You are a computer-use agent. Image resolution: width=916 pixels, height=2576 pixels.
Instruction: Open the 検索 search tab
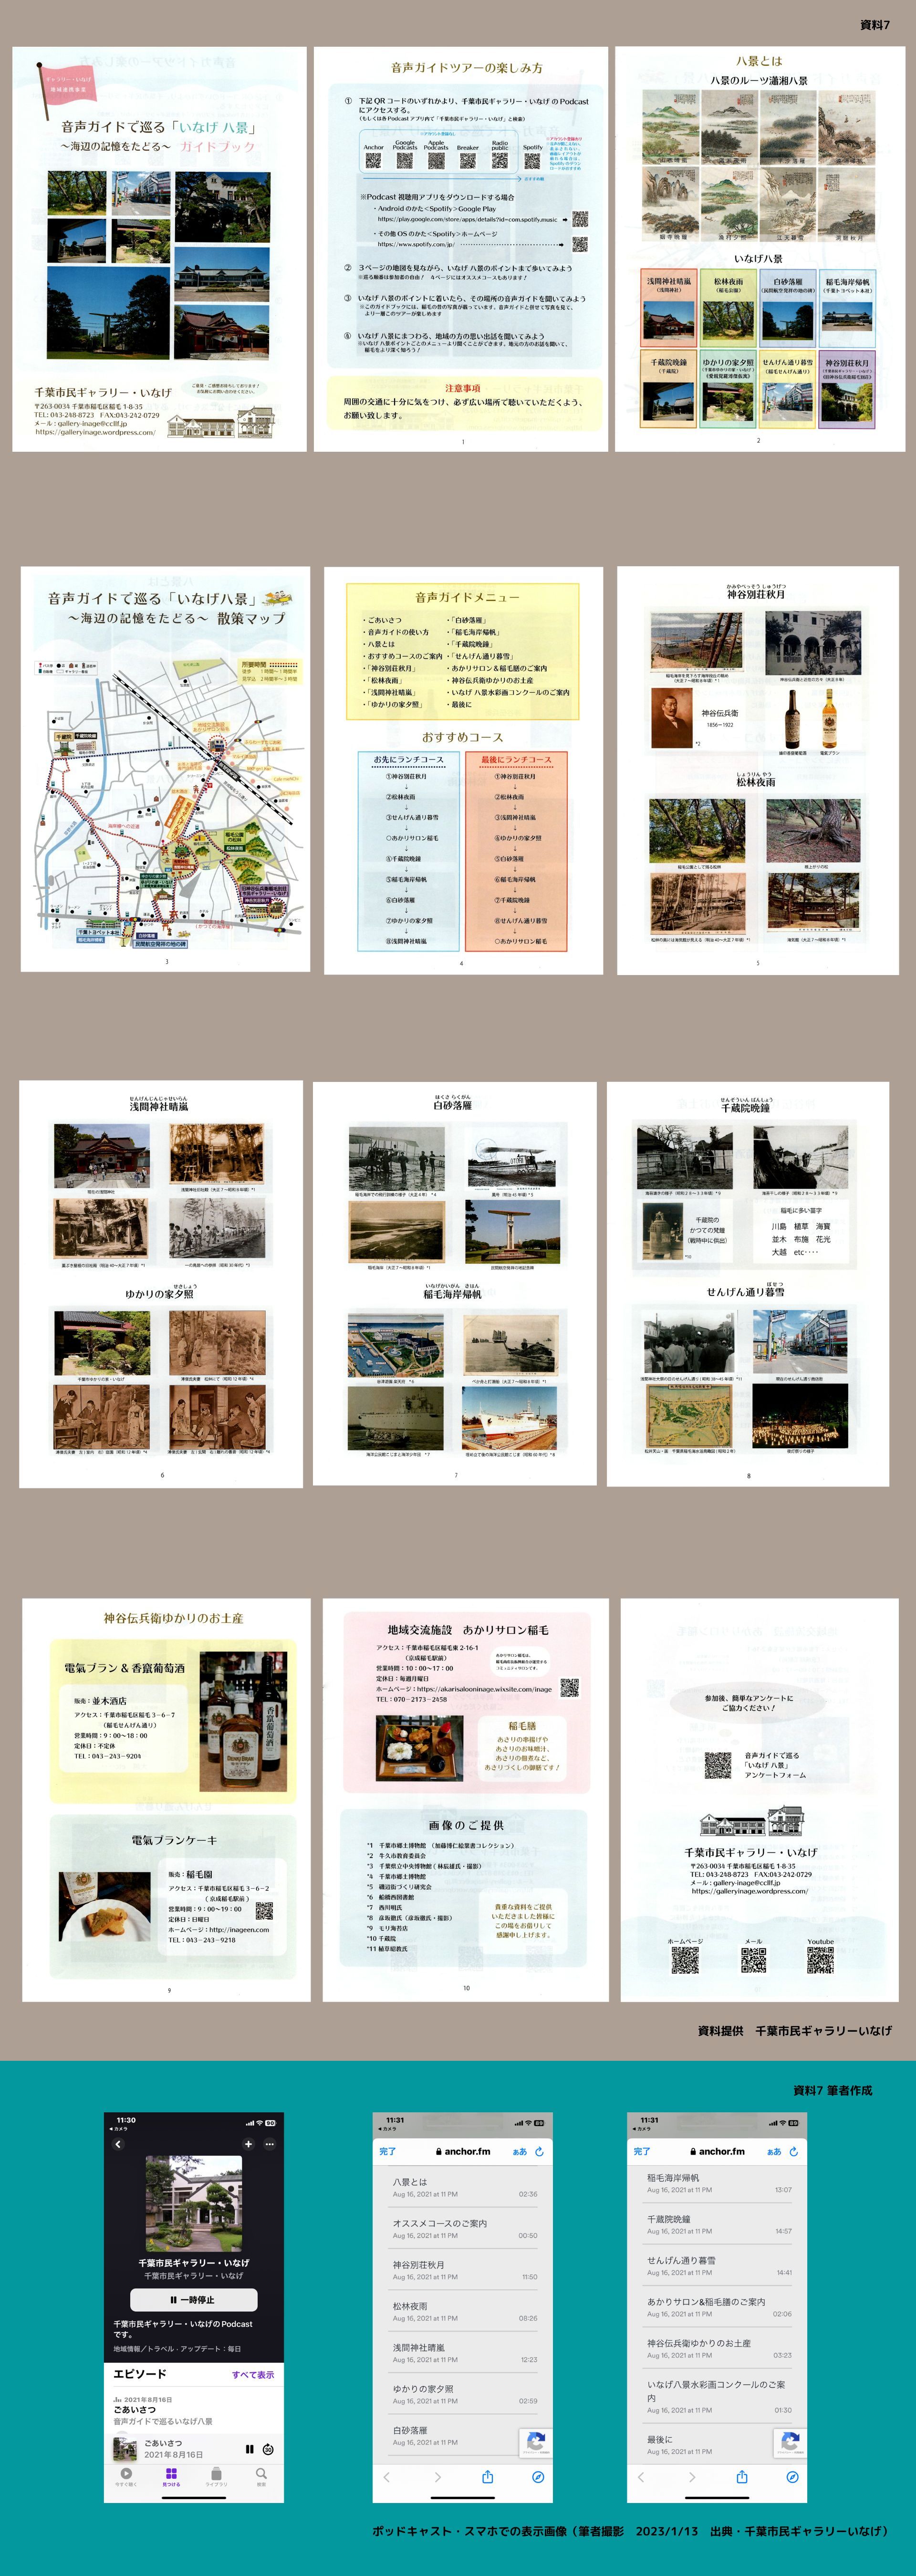tap(261, 2477)
